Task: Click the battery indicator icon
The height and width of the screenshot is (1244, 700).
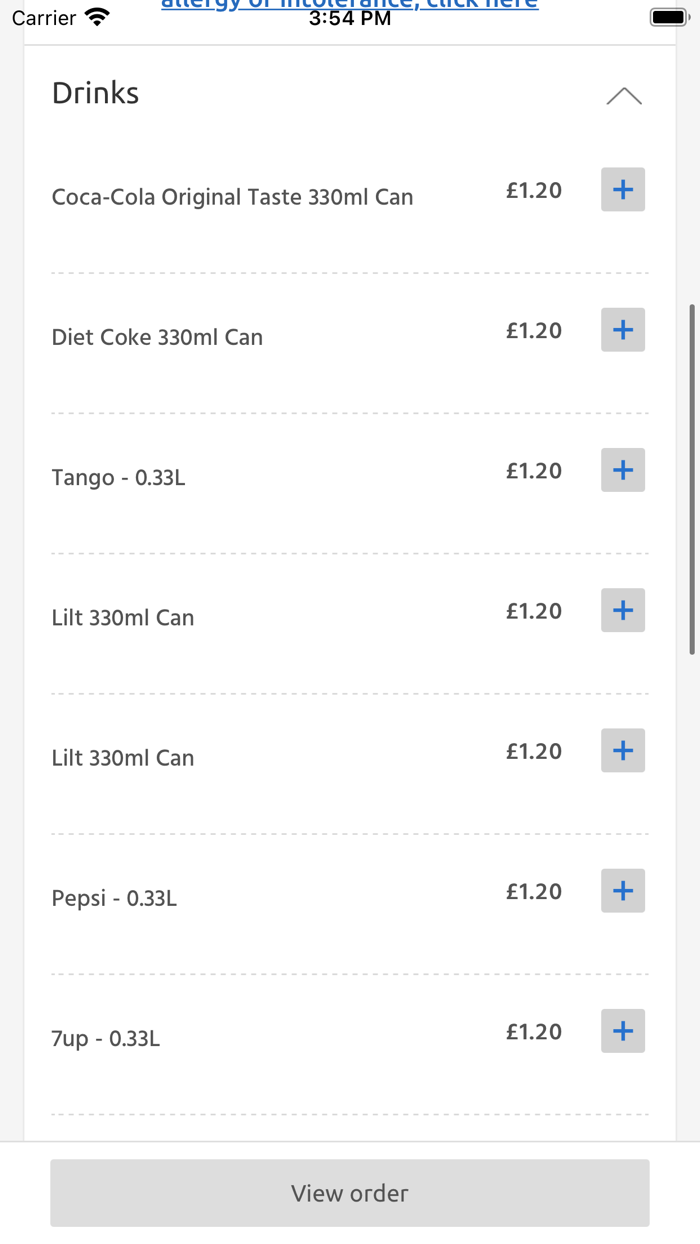Action: tap(668, 16)
